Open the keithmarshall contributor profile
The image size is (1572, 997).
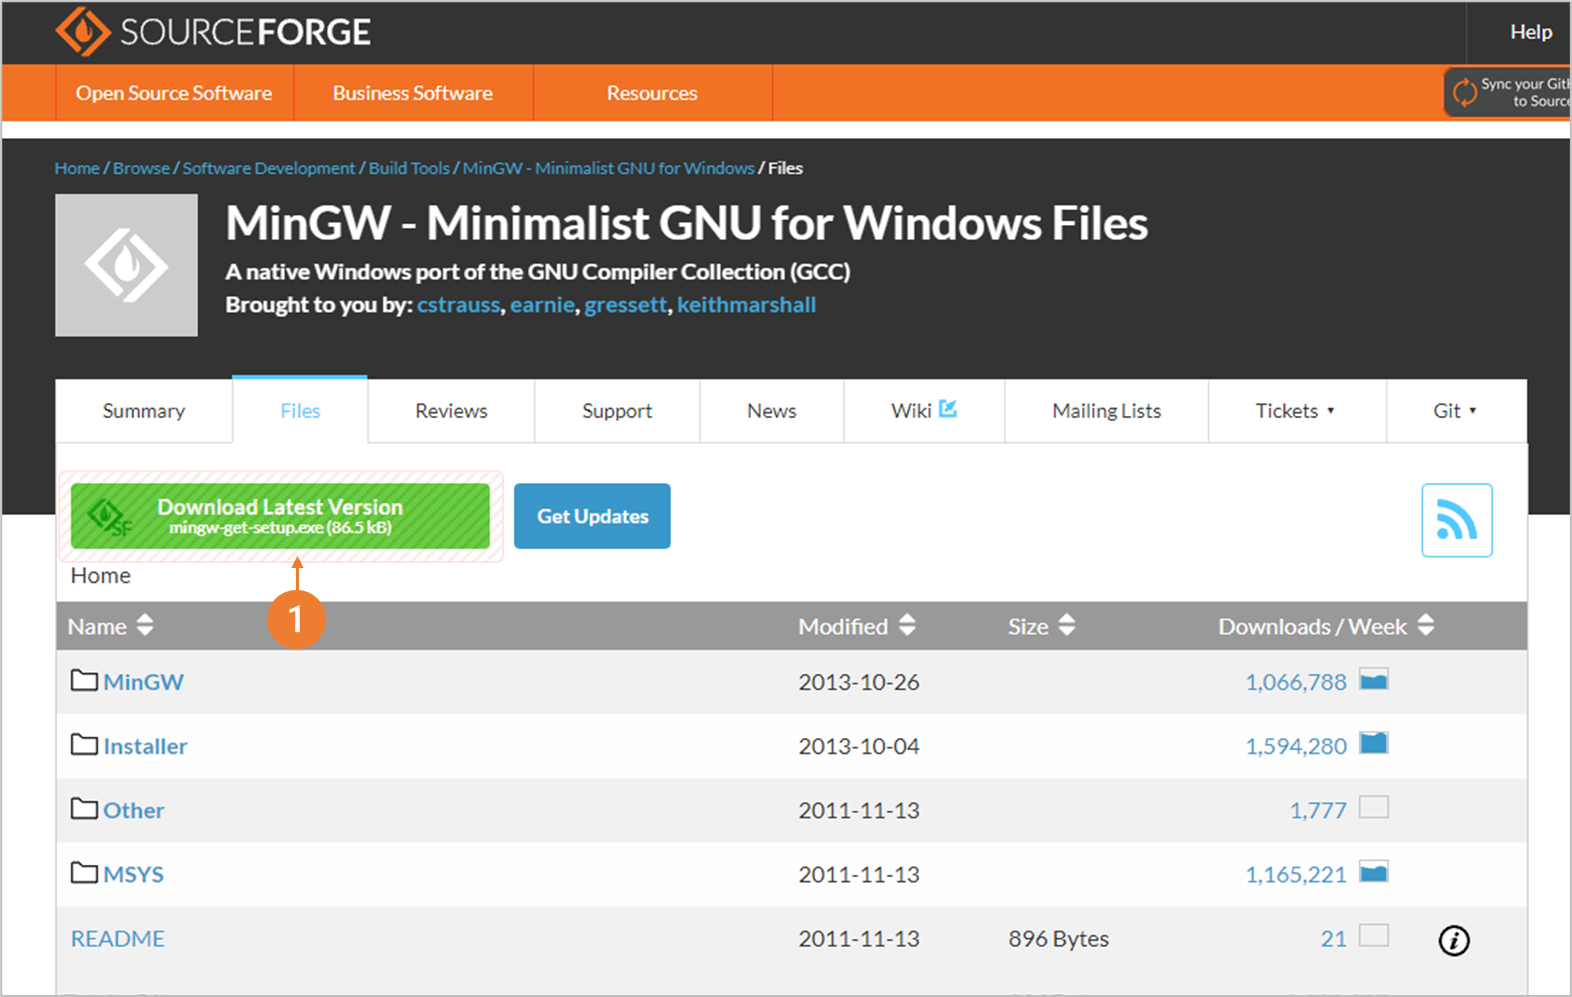tap(746, 305)
